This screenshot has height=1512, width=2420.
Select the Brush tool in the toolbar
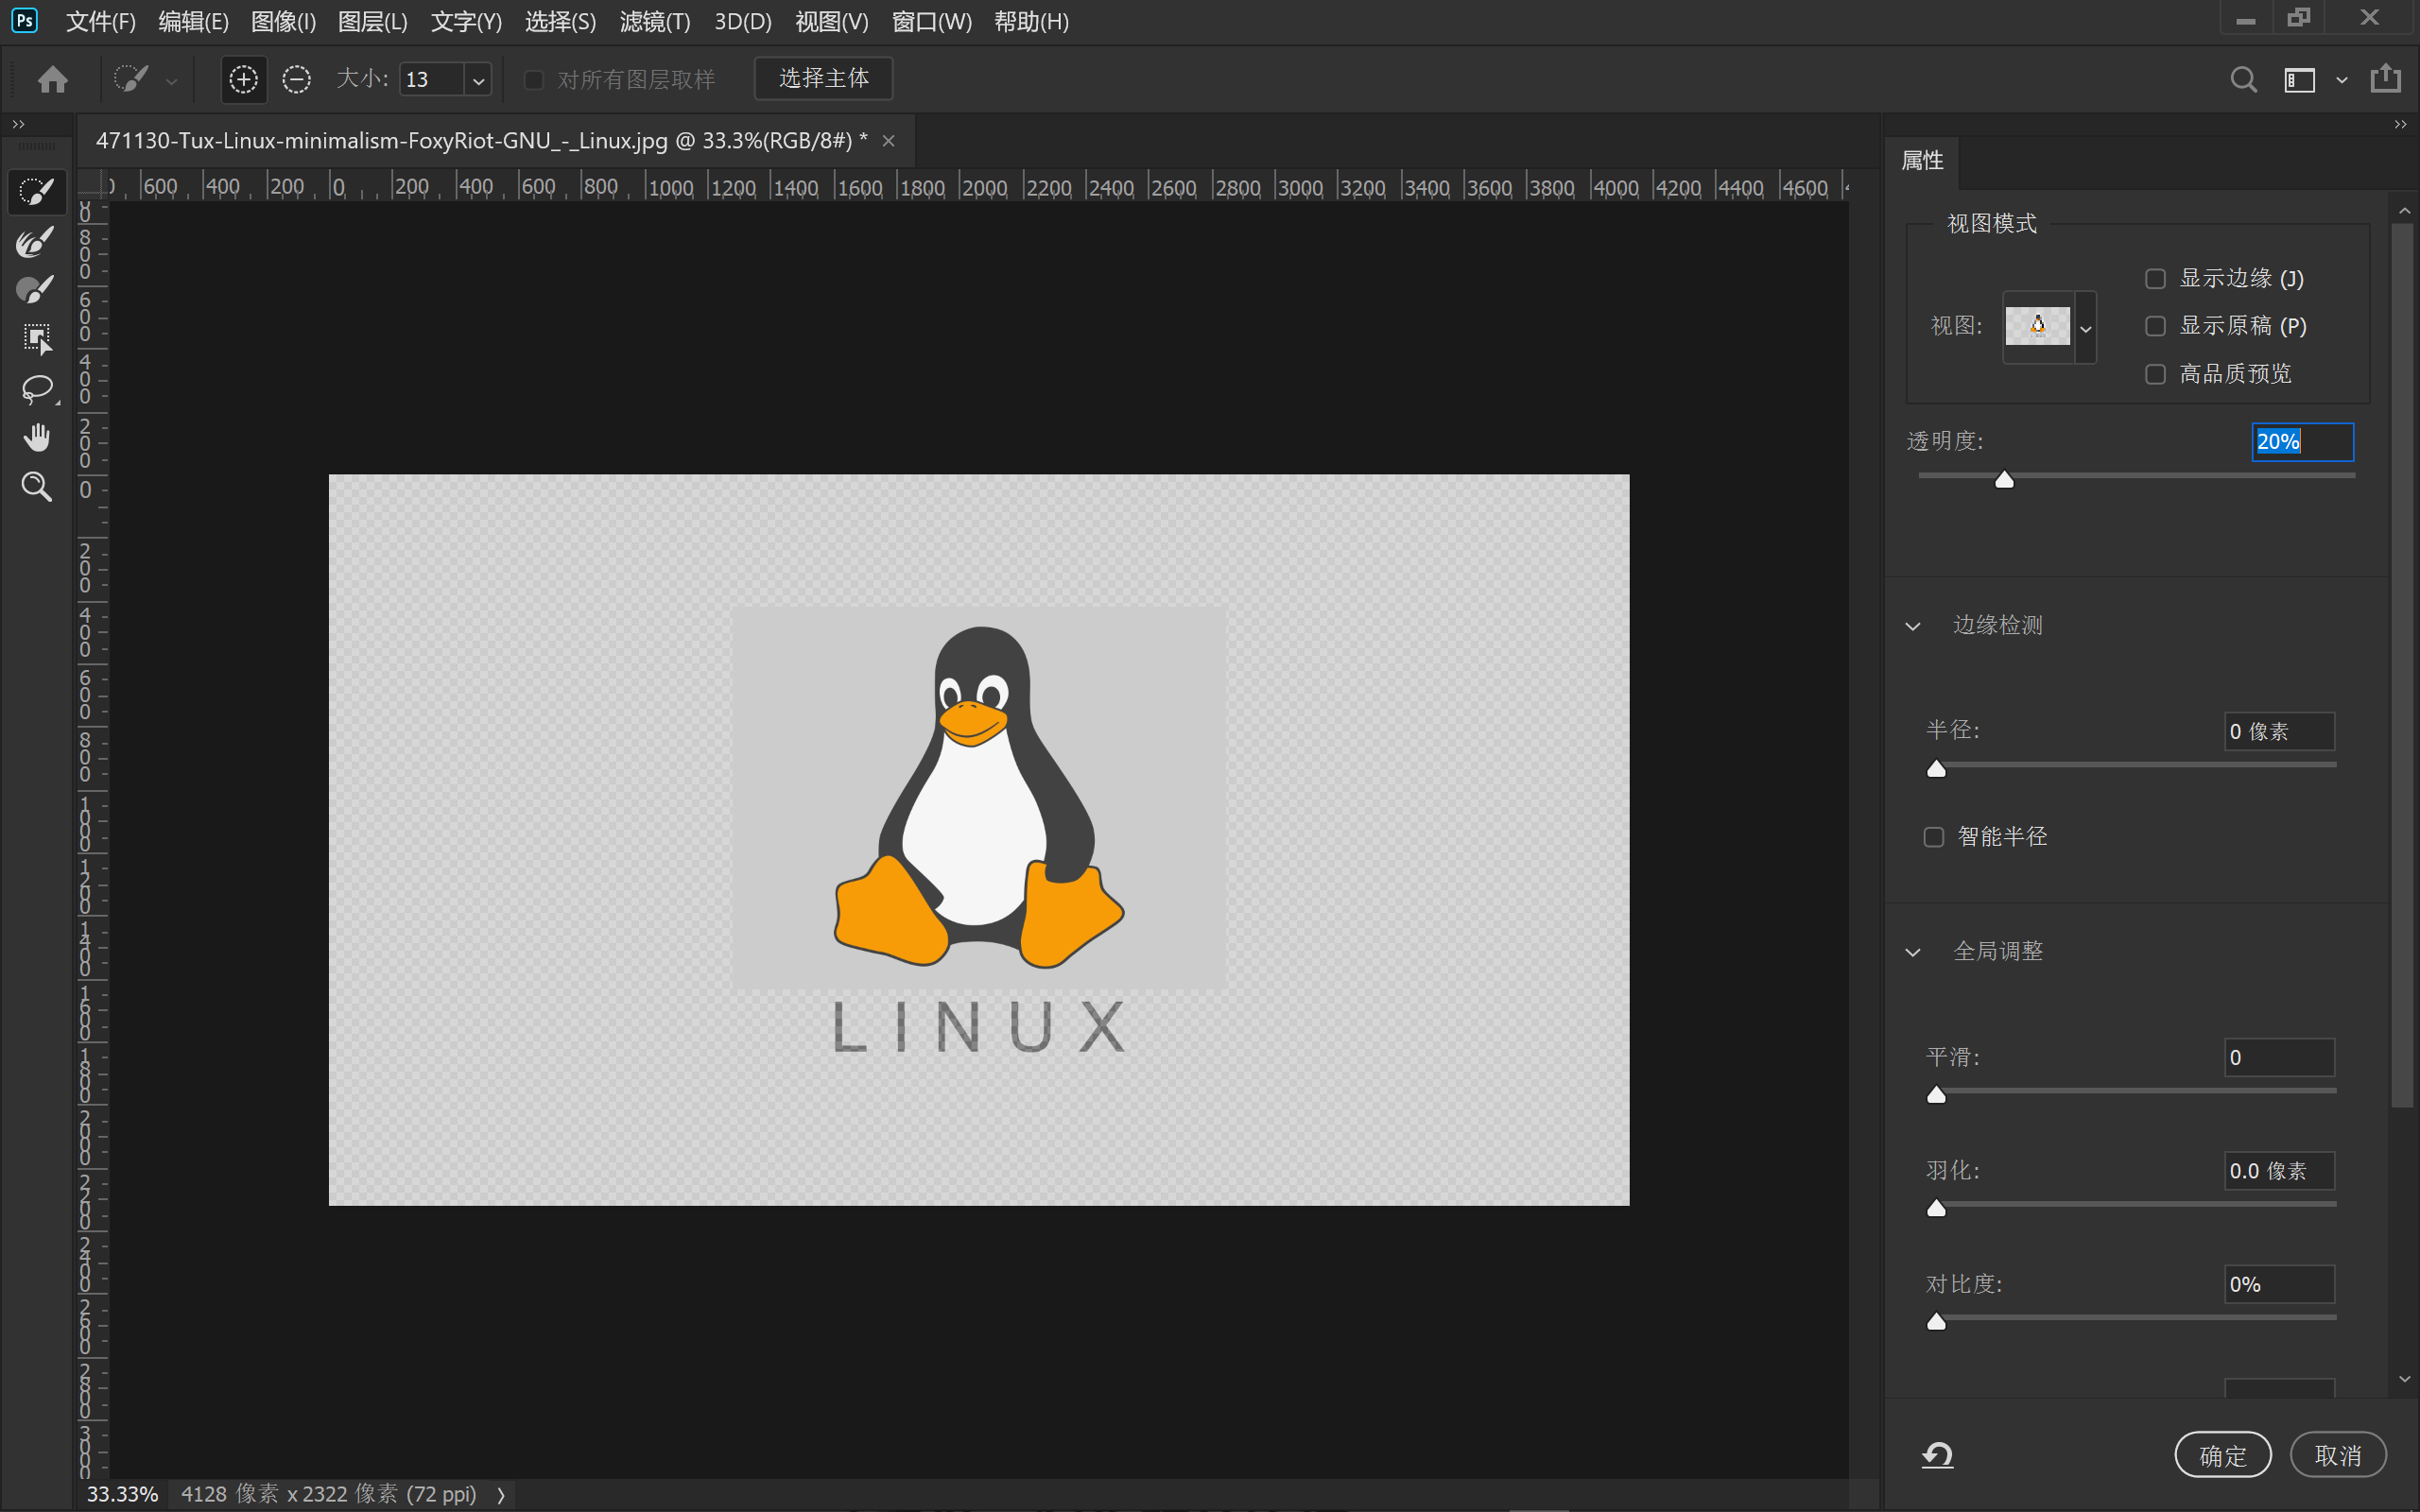click(x=37, y=290)
